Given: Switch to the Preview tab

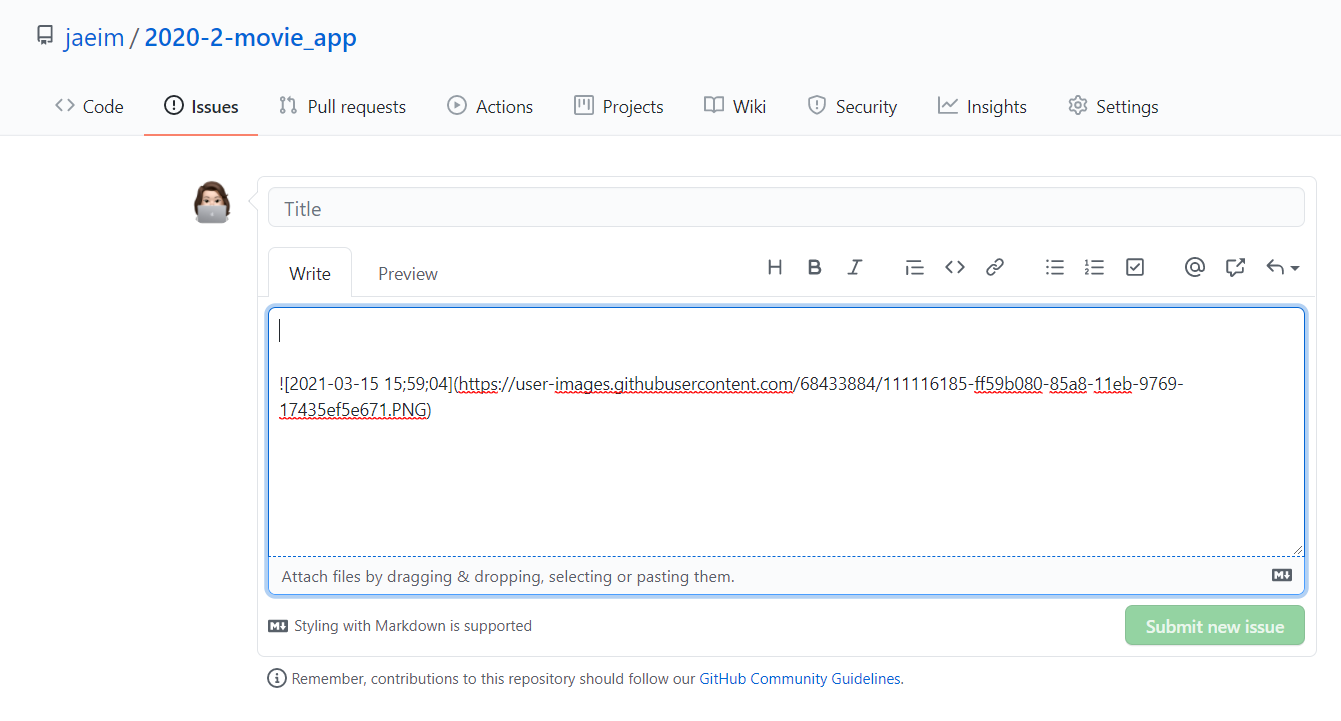Looking at the screenshot, I should tap(407, 273).
